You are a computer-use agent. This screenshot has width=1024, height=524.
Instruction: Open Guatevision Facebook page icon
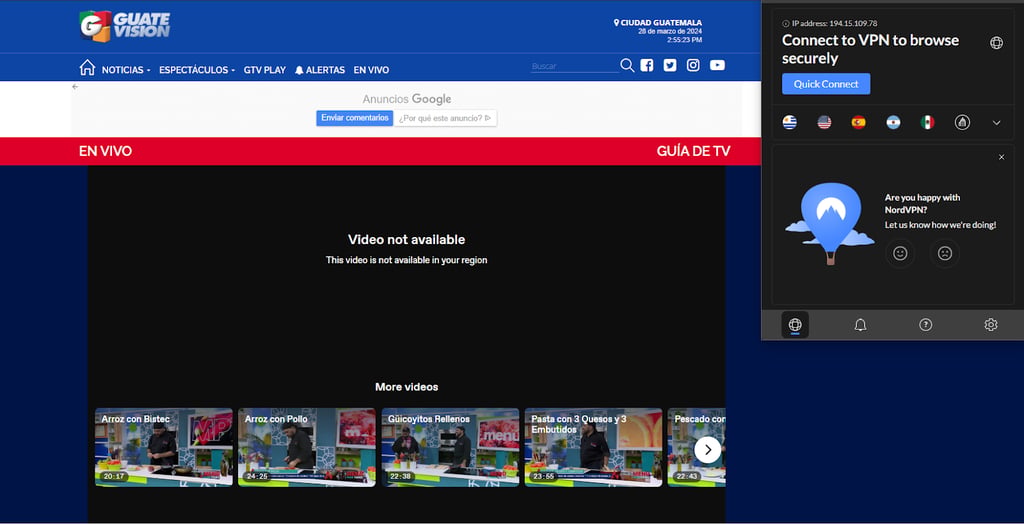point(647,65)
